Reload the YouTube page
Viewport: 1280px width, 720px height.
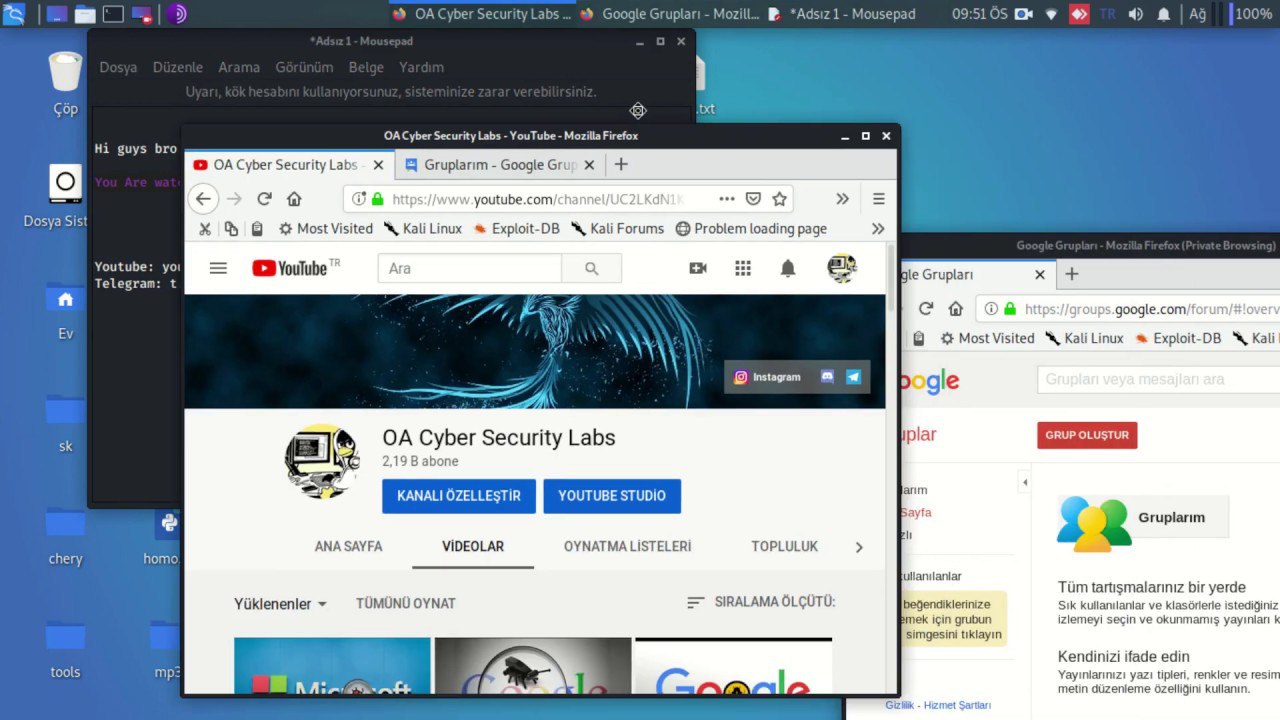(x=264, y=199)
